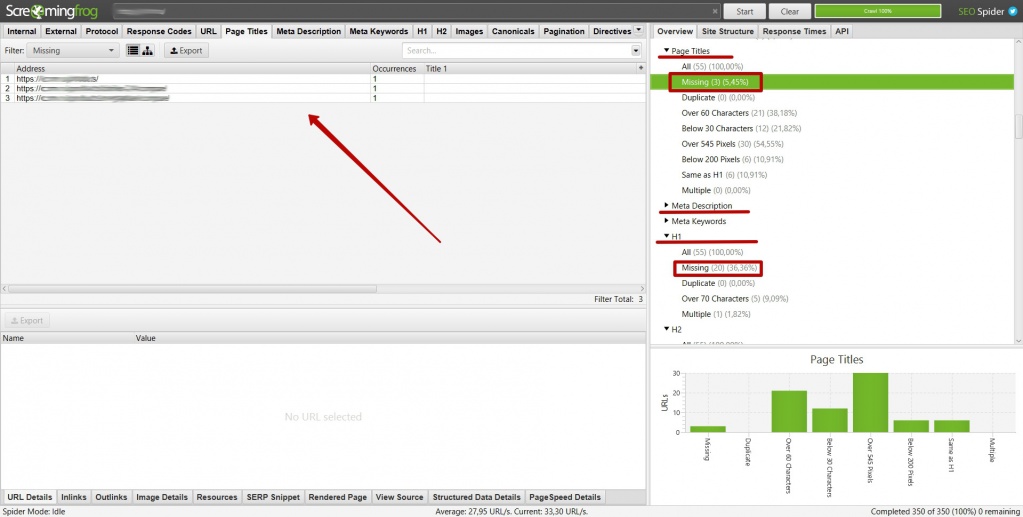
Task: Switch to tree view icon
Action: pyautogui.click(x=148, y=50)
